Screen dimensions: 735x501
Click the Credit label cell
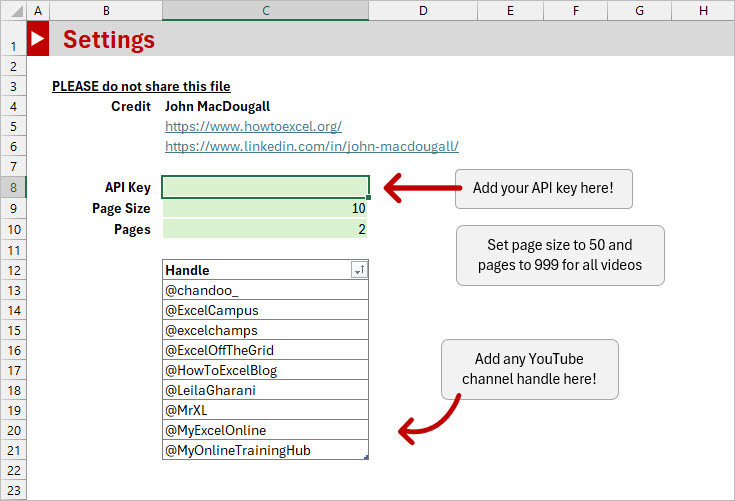[131, 106]
